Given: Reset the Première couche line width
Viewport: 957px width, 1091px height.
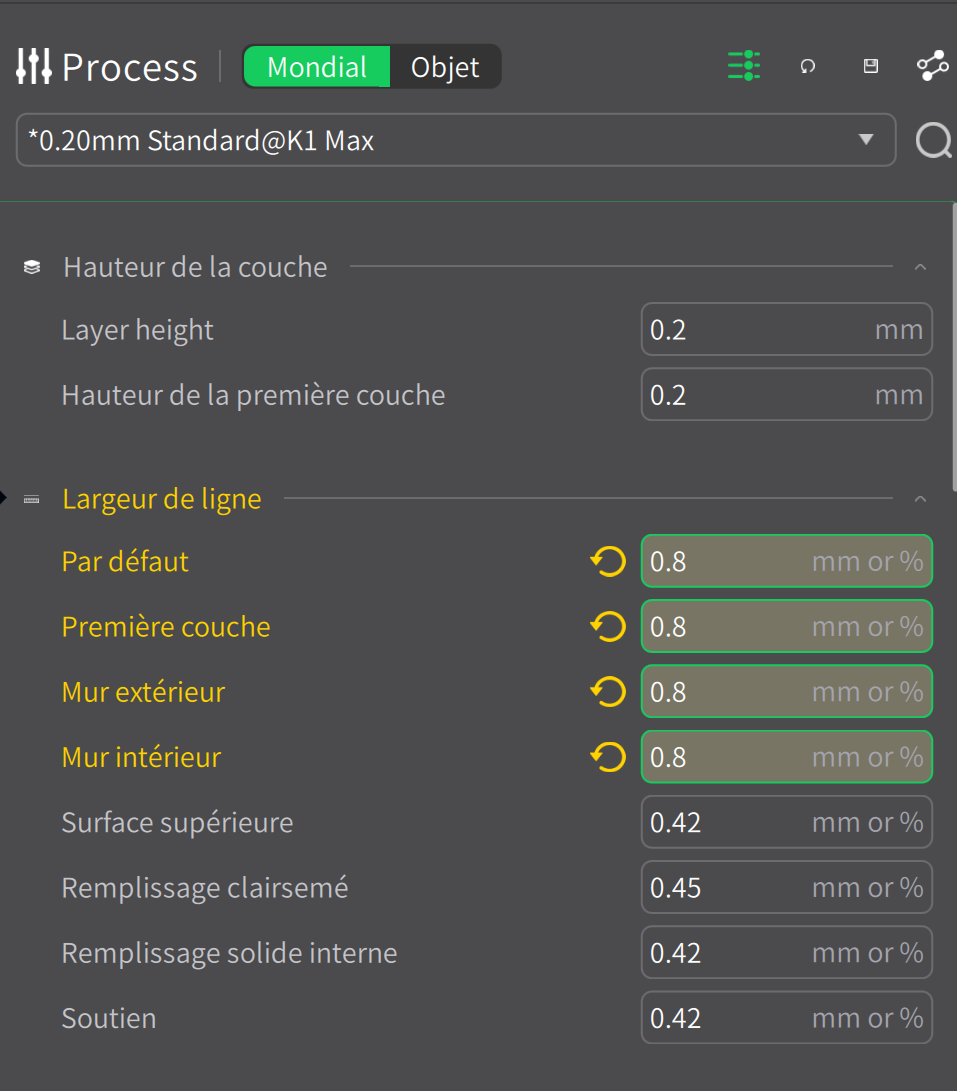Looking at the screenshot, I should click(x=608, y=627).
